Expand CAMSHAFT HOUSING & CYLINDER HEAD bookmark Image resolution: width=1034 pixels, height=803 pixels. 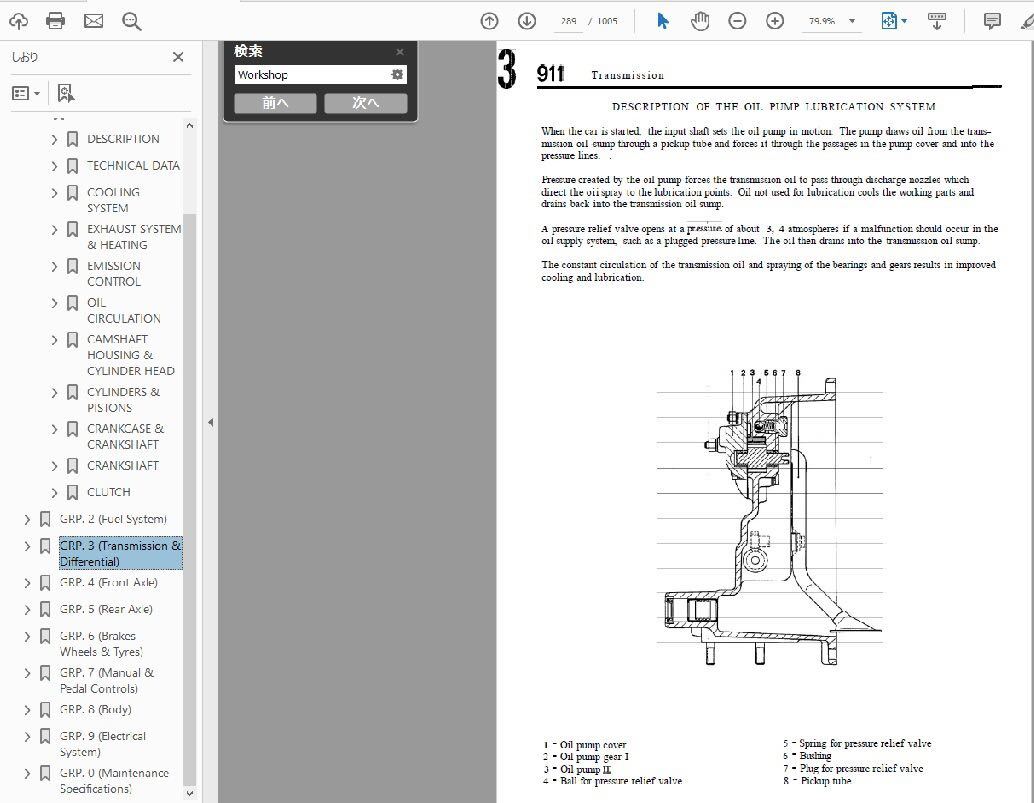point(55,340)
